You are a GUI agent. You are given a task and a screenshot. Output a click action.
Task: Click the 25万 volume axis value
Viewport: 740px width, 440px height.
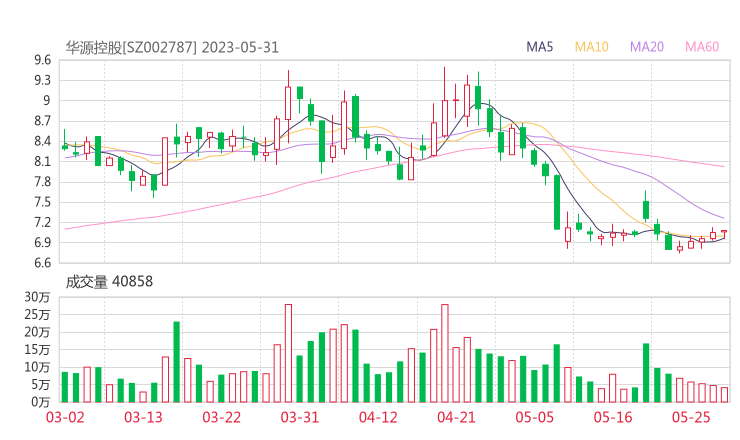tap(37, 314)
